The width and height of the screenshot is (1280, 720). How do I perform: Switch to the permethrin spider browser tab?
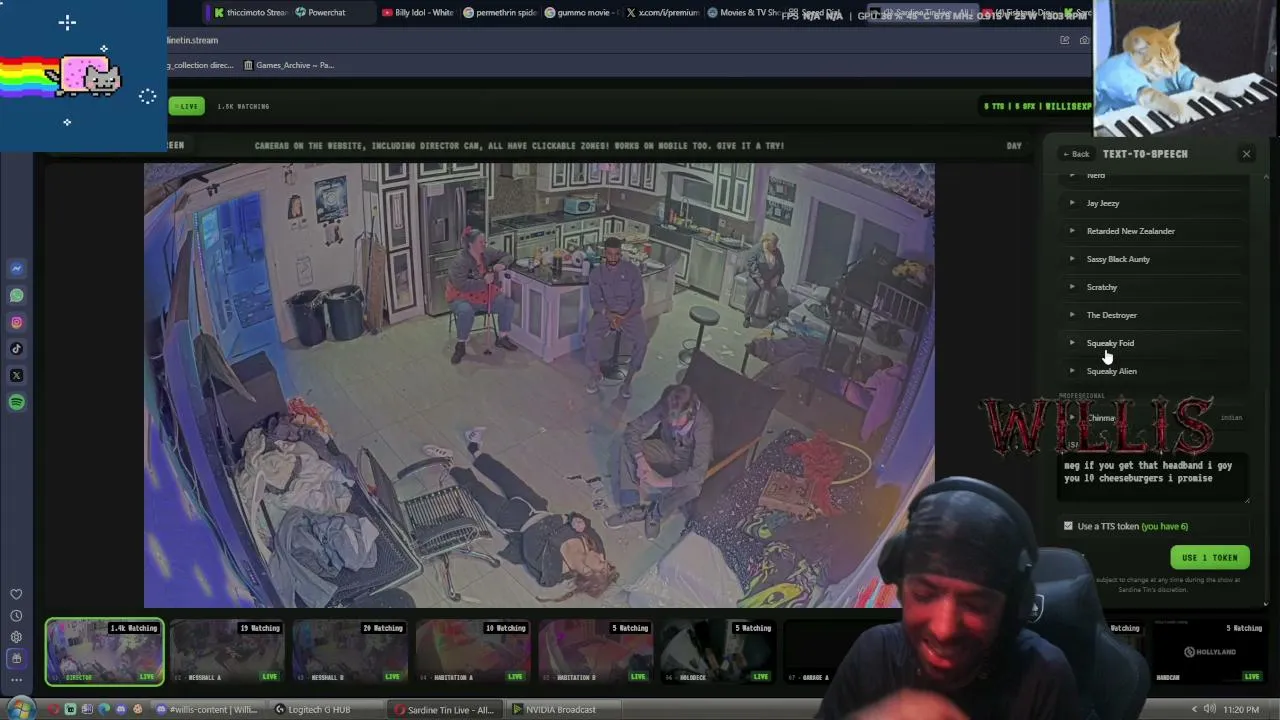[500, 13]
